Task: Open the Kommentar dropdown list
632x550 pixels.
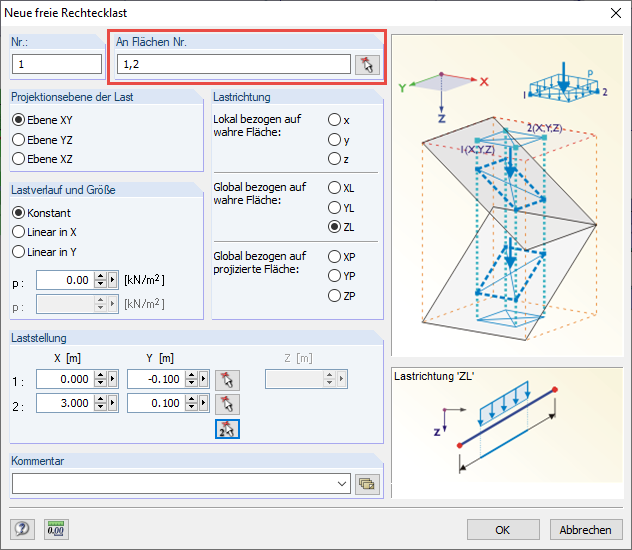Action: click(342, 484)
